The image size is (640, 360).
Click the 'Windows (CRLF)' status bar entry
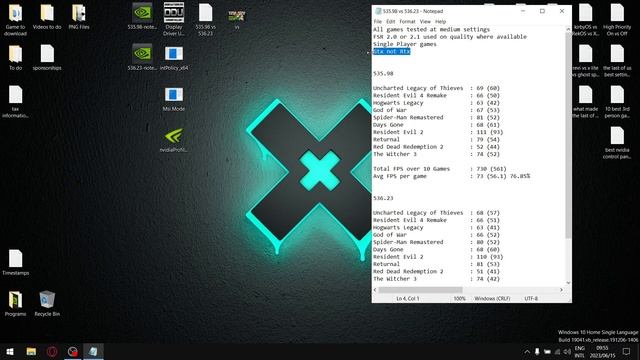[x=492, y=298]
